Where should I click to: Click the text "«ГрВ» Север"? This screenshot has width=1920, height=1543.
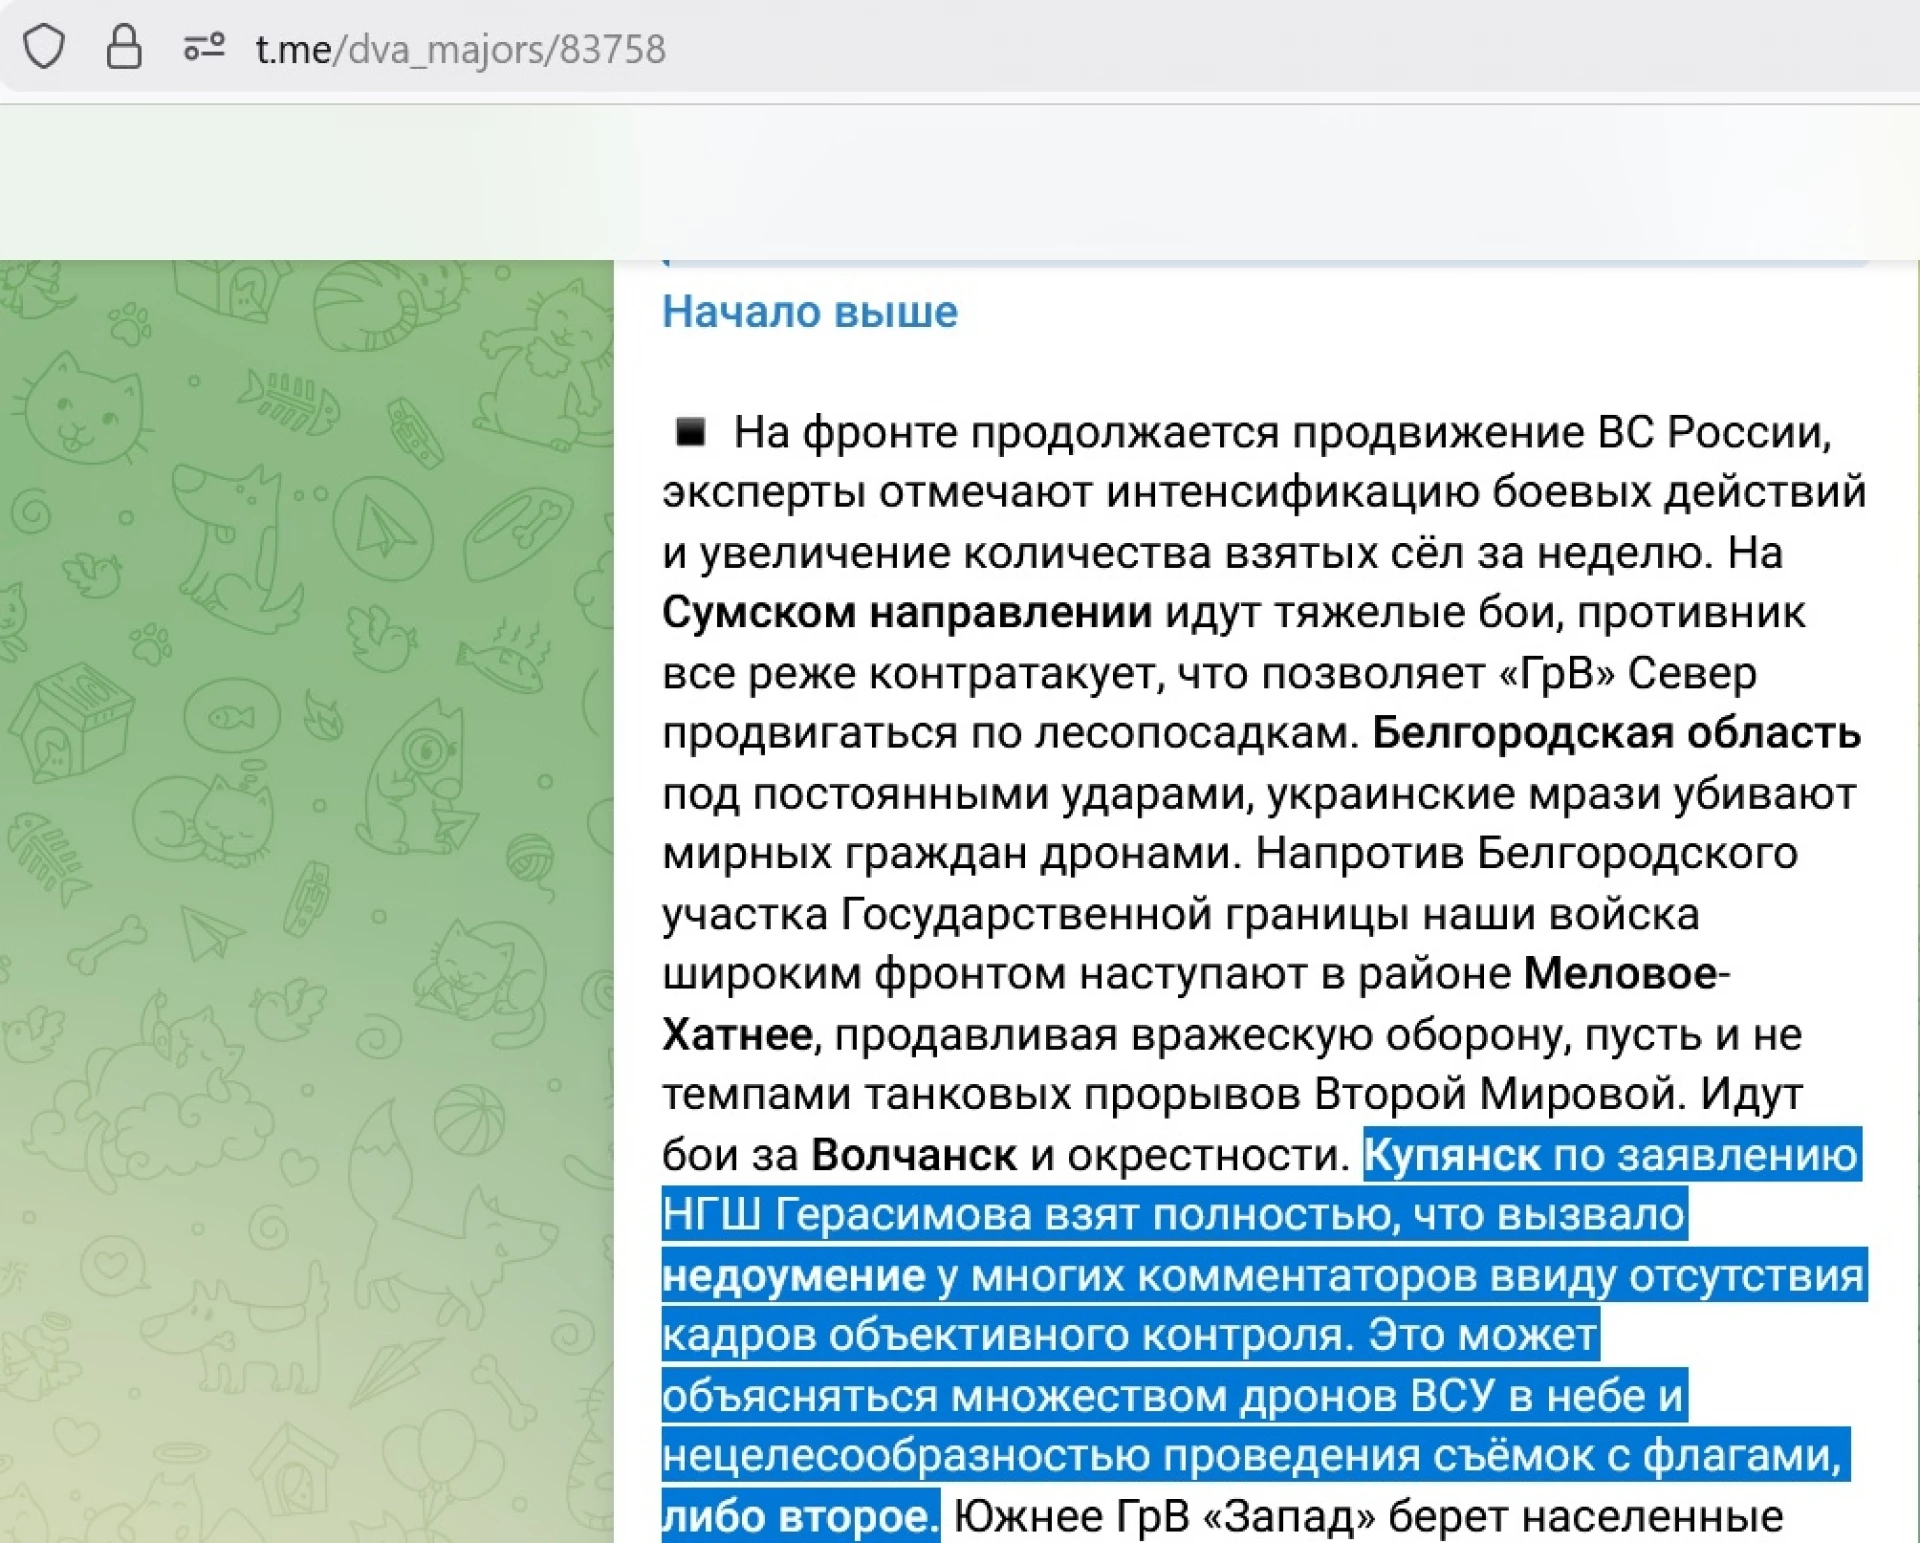click(x=1627, y=673)
